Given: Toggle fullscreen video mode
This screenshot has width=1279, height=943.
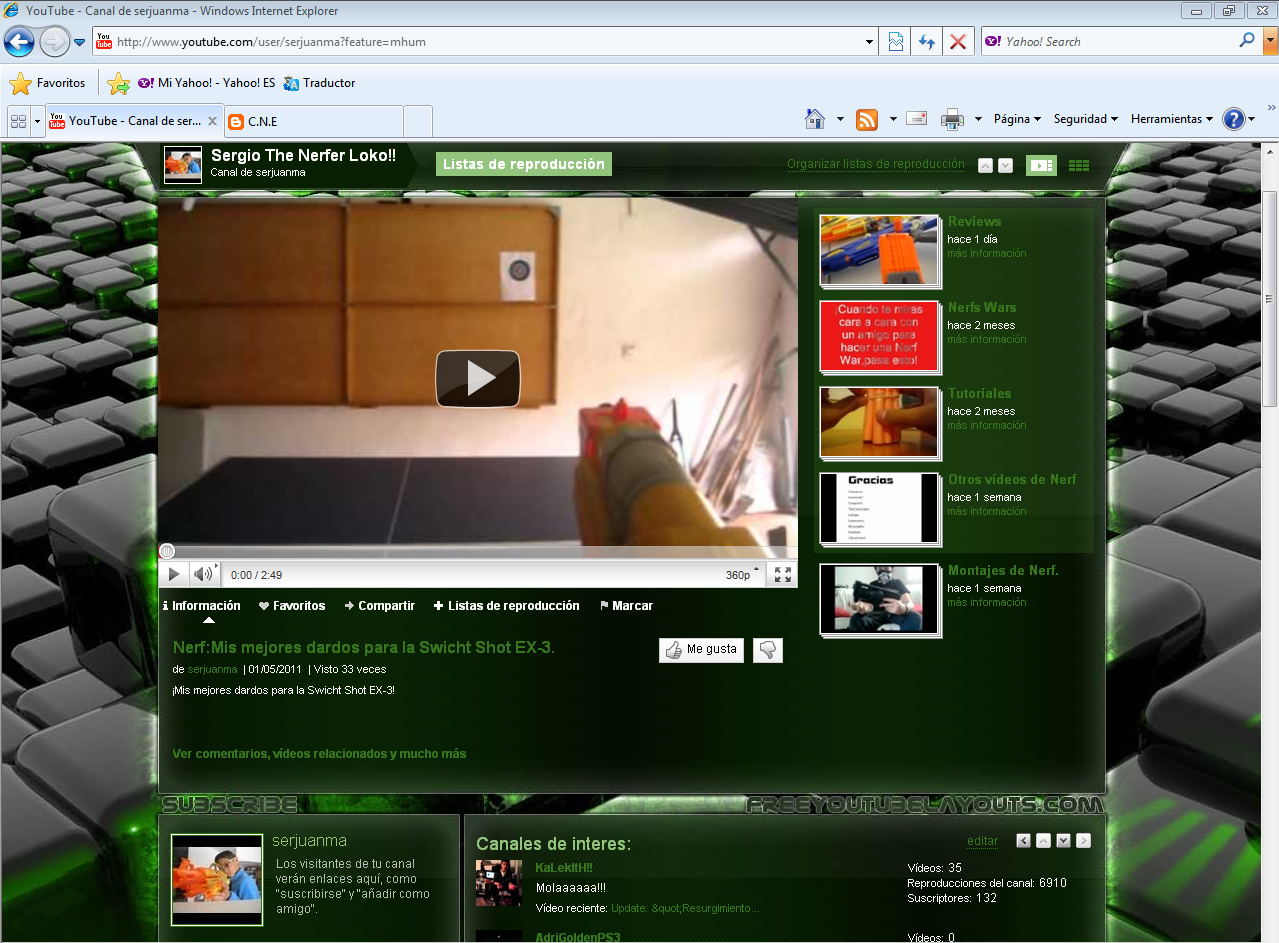Looking at the screenshot, I should pyautogui.click(x=783, y=574).
